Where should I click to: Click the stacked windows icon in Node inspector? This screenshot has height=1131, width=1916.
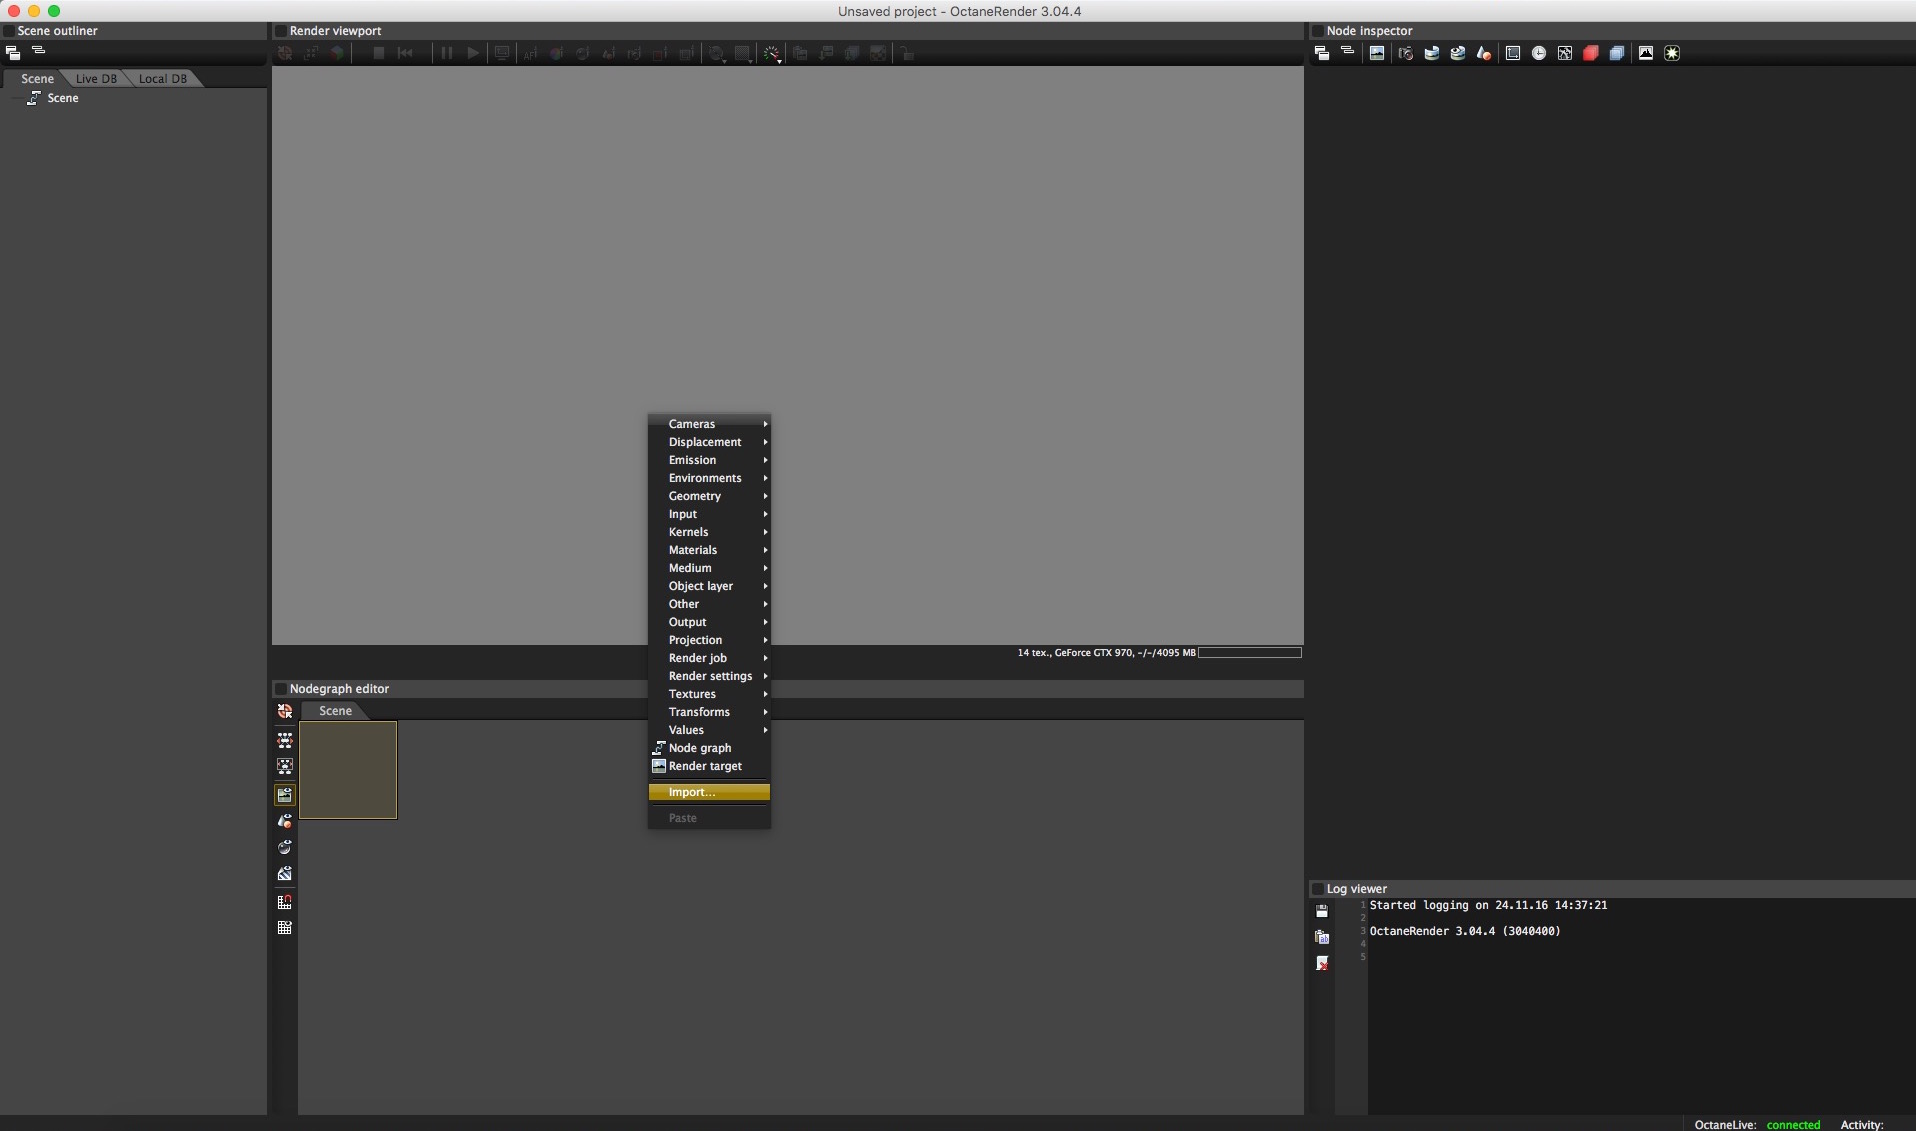tap(1321, 53)
